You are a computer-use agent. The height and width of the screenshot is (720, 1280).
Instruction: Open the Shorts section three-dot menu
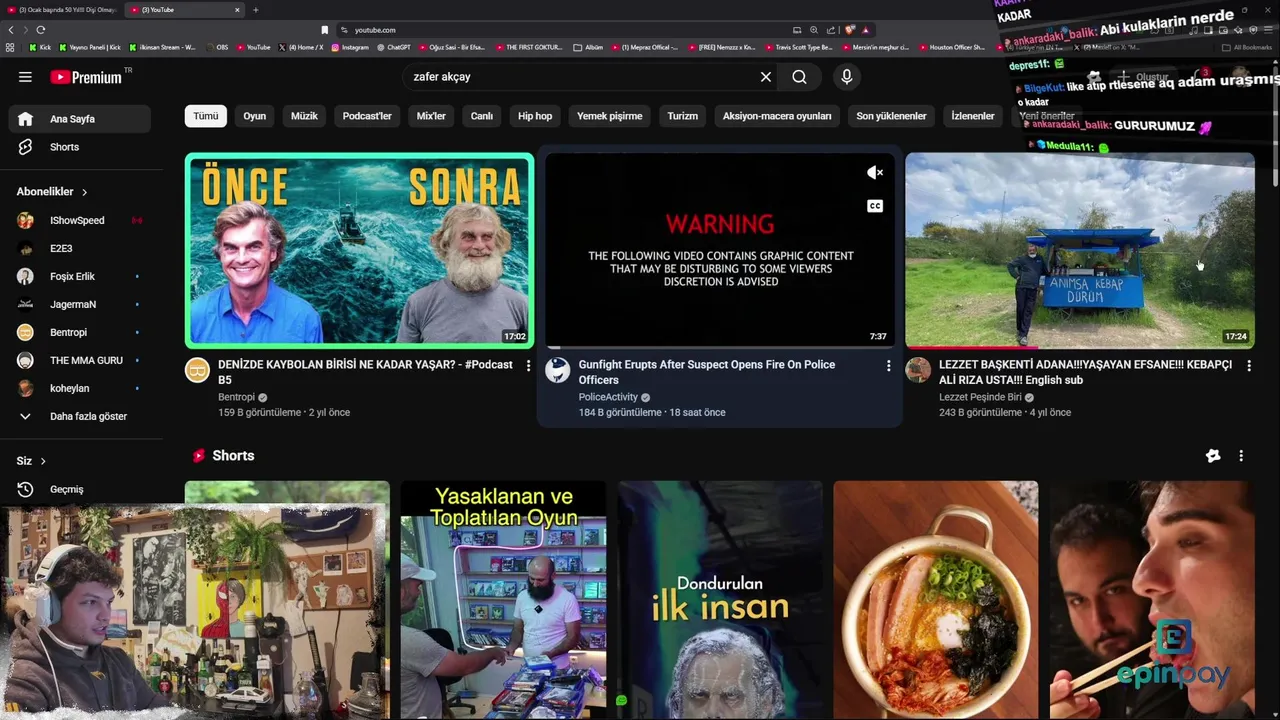tap(1241, 456)
